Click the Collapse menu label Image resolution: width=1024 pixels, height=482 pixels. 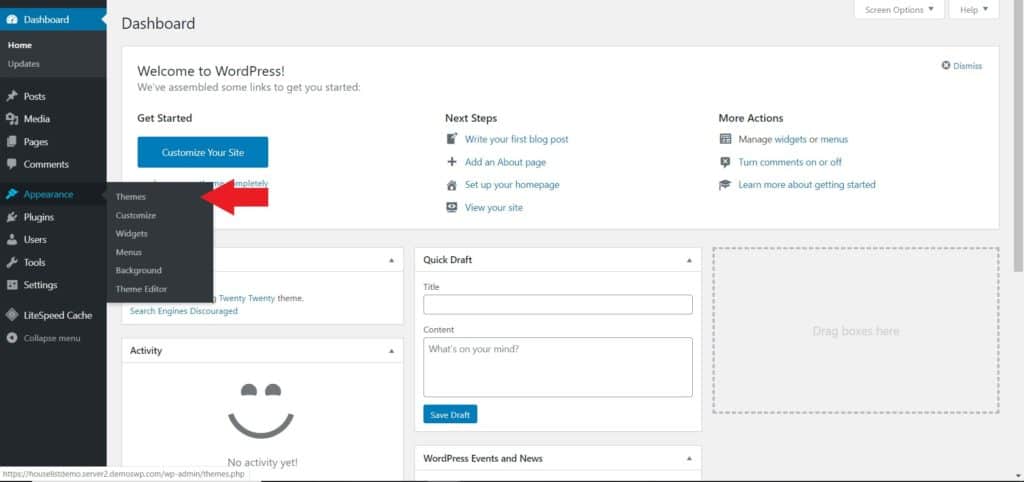tap(52, 338)
